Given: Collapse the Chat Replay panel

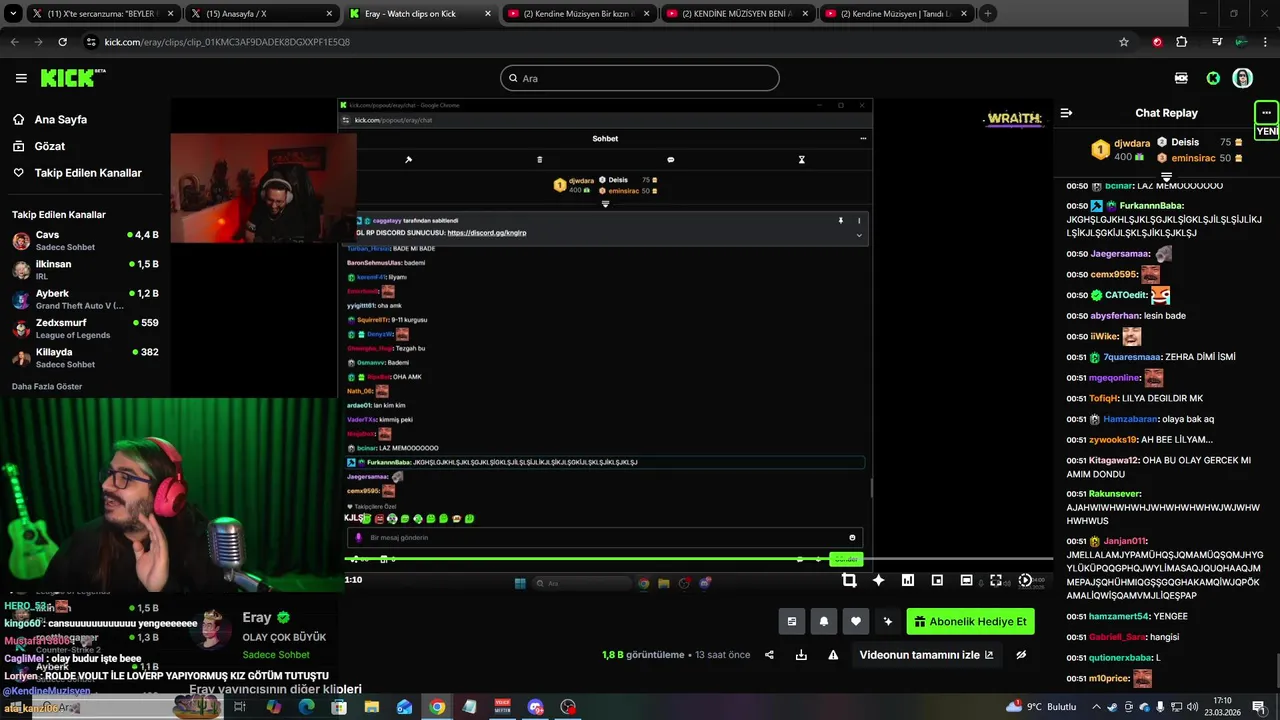Looking at the screenshot, I should [x=1066, y=113].
